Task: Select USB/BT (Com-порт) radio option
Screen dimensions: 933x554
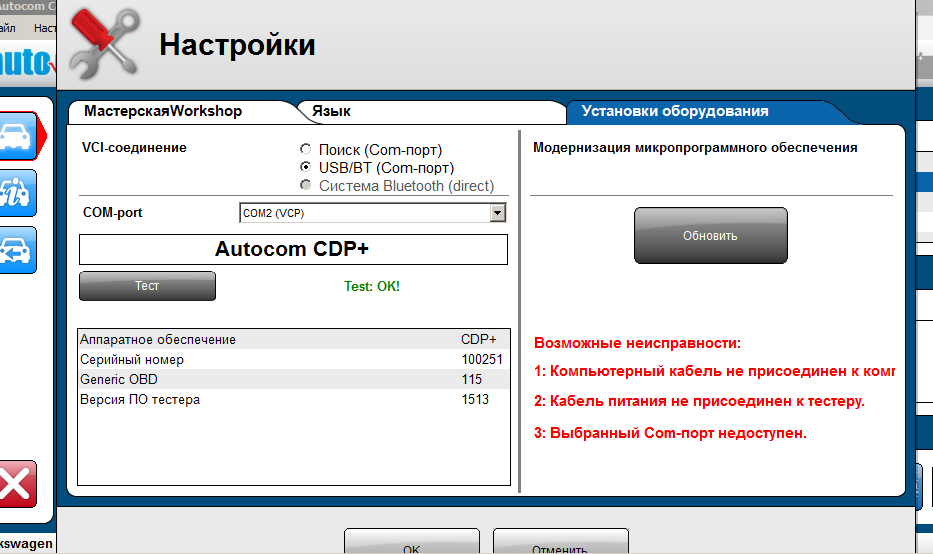Action: click(305, 167)
